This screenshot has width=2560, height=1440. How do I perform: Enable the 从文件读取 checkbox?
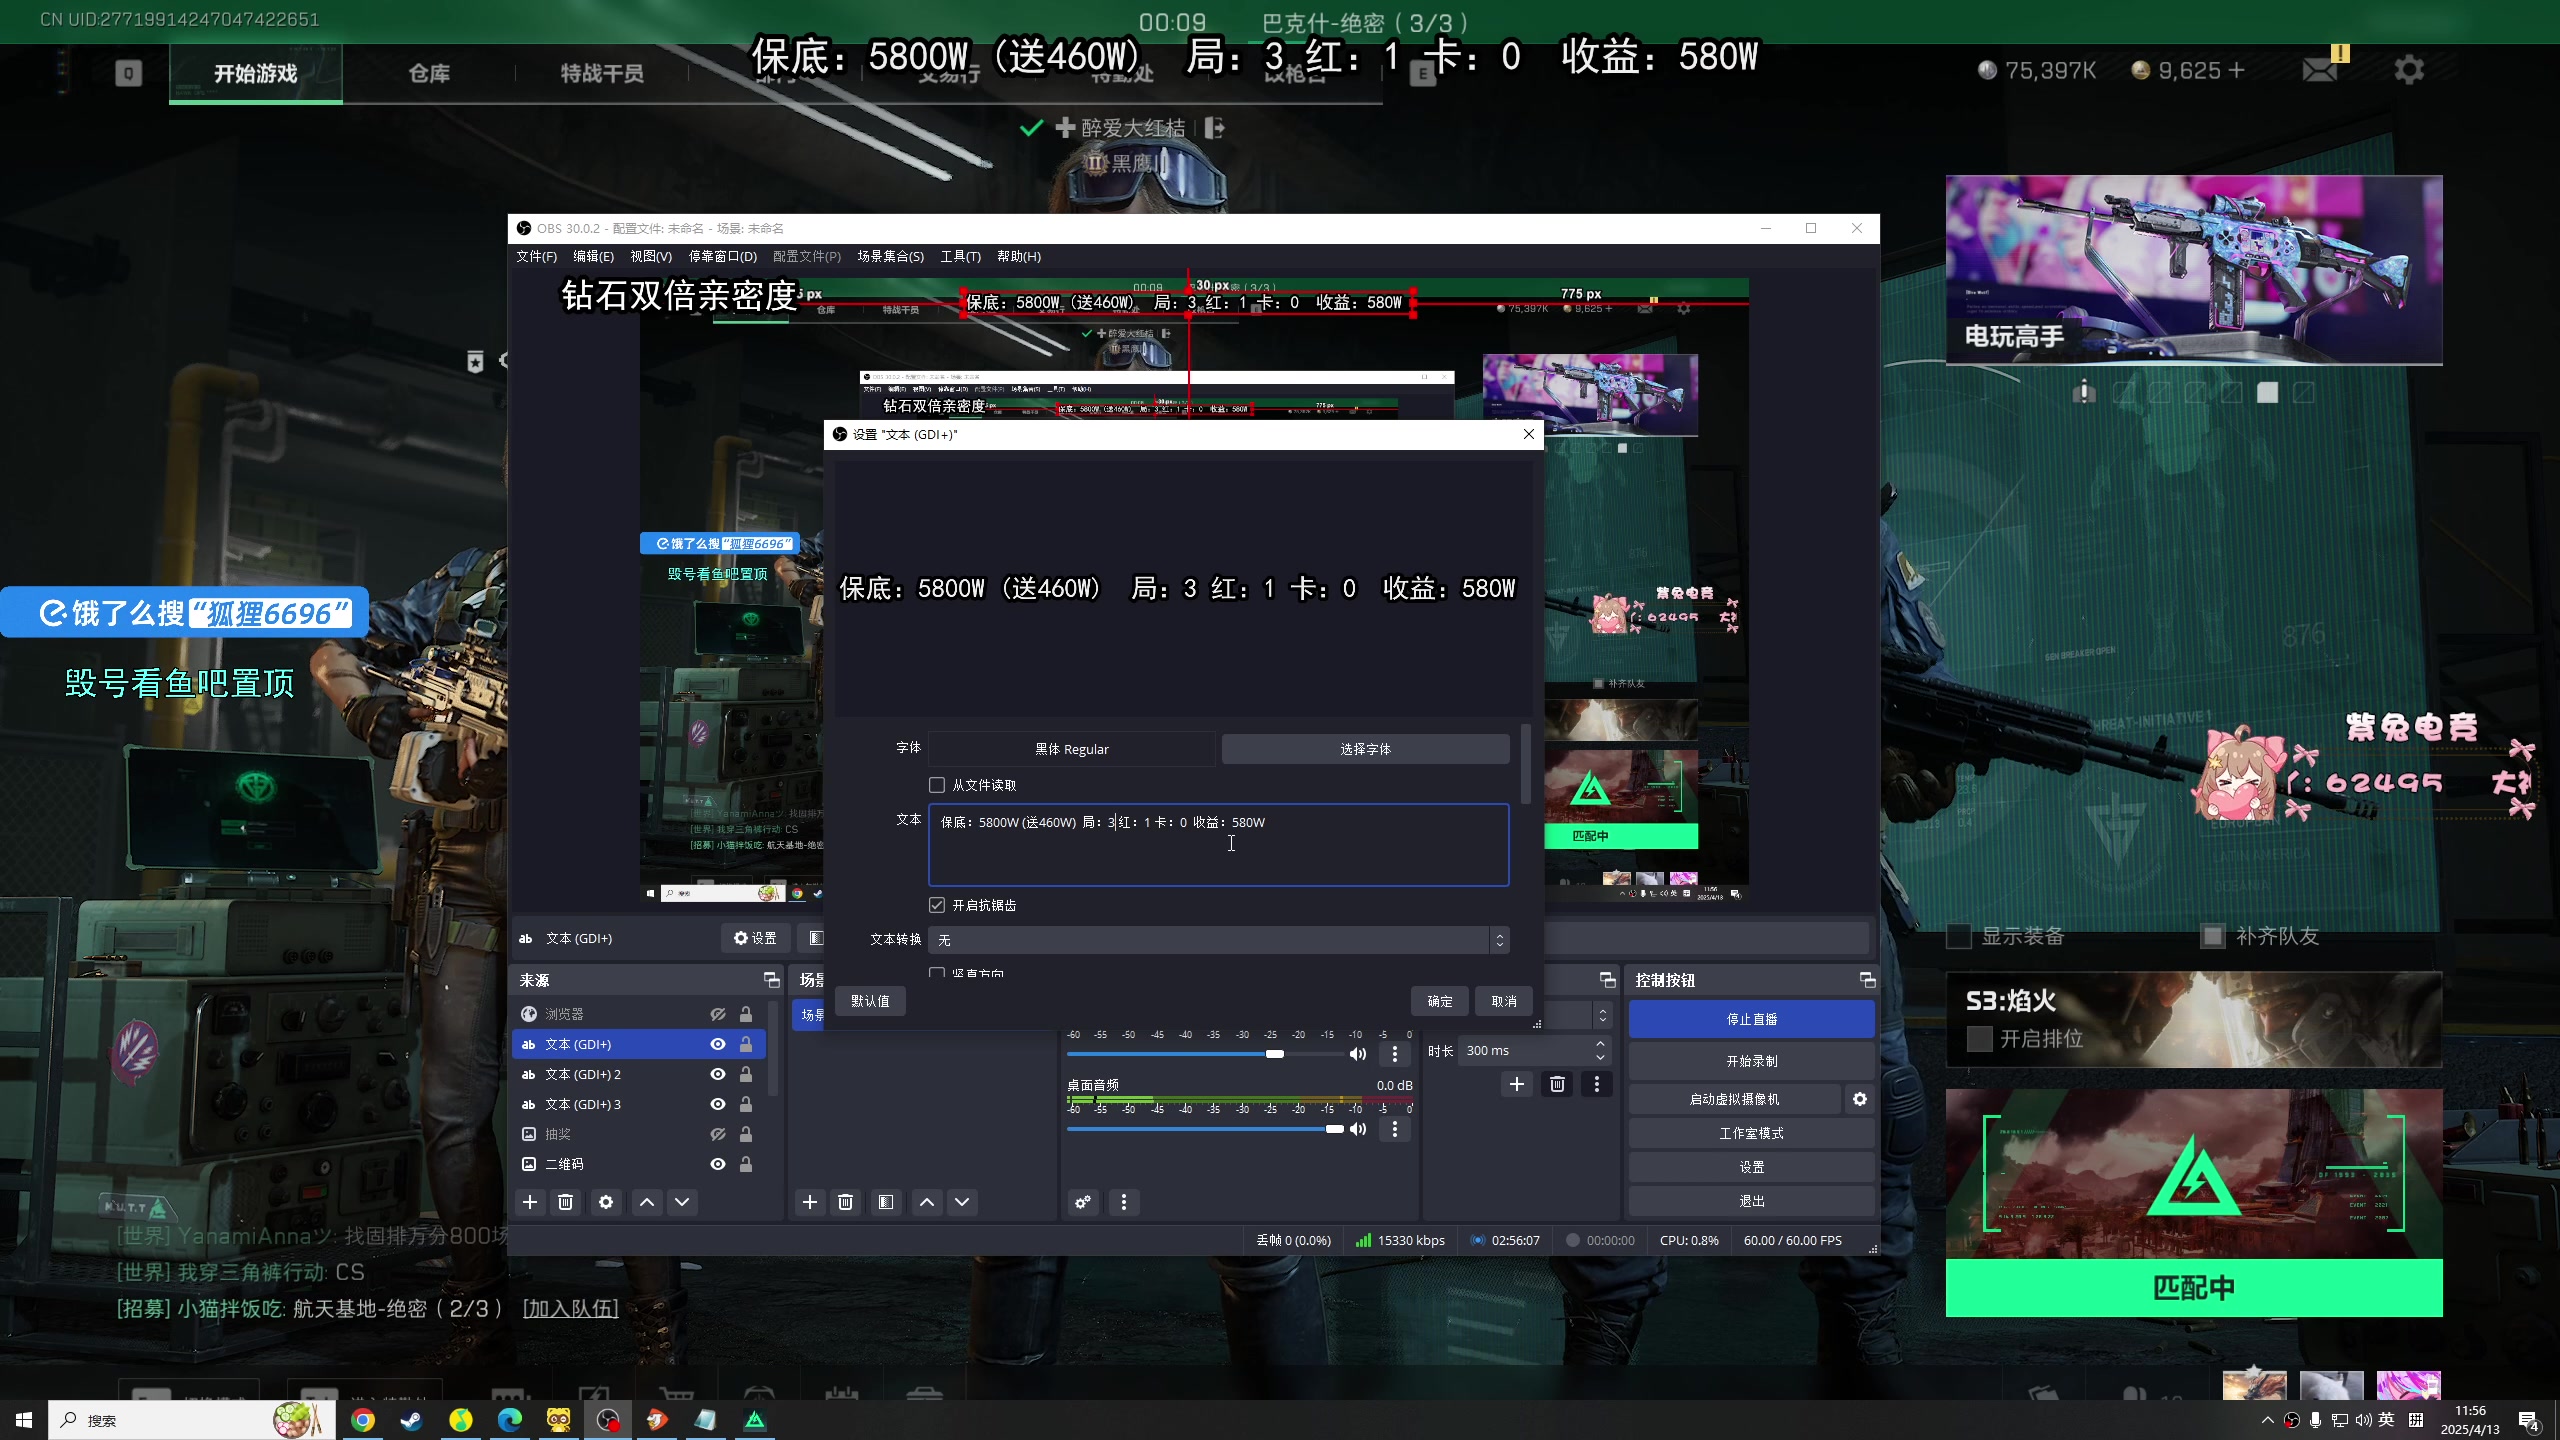coord(937,785)
